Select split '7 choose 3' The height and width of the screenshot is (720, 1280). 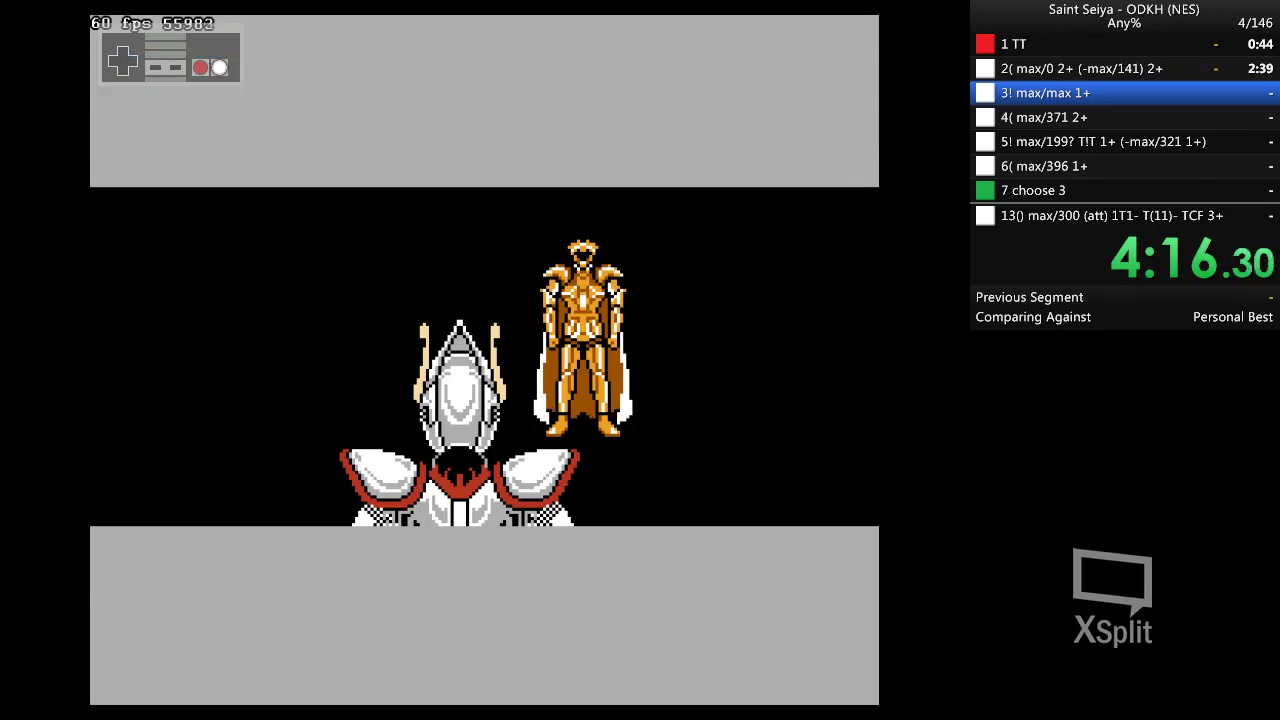[1033, 190]
